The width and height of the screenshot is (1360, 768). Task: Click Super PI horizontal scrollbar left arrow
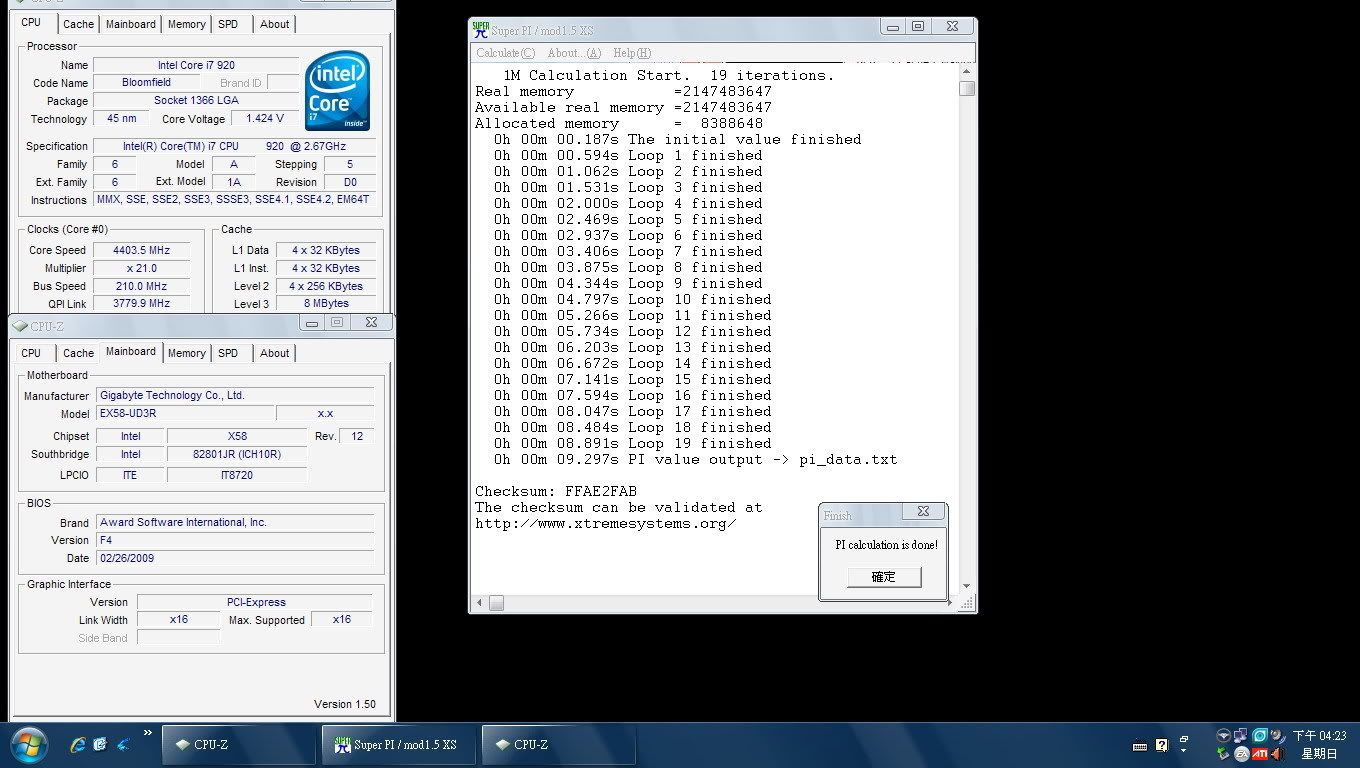pyautogui.click(x=480, y=603)
